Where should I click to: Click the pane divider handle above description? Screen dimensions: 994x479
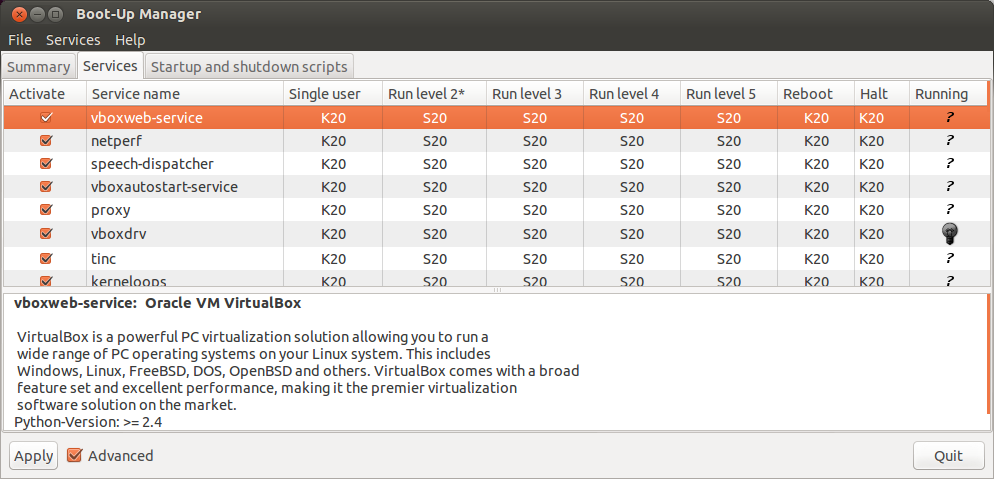(x=497, y=291)
